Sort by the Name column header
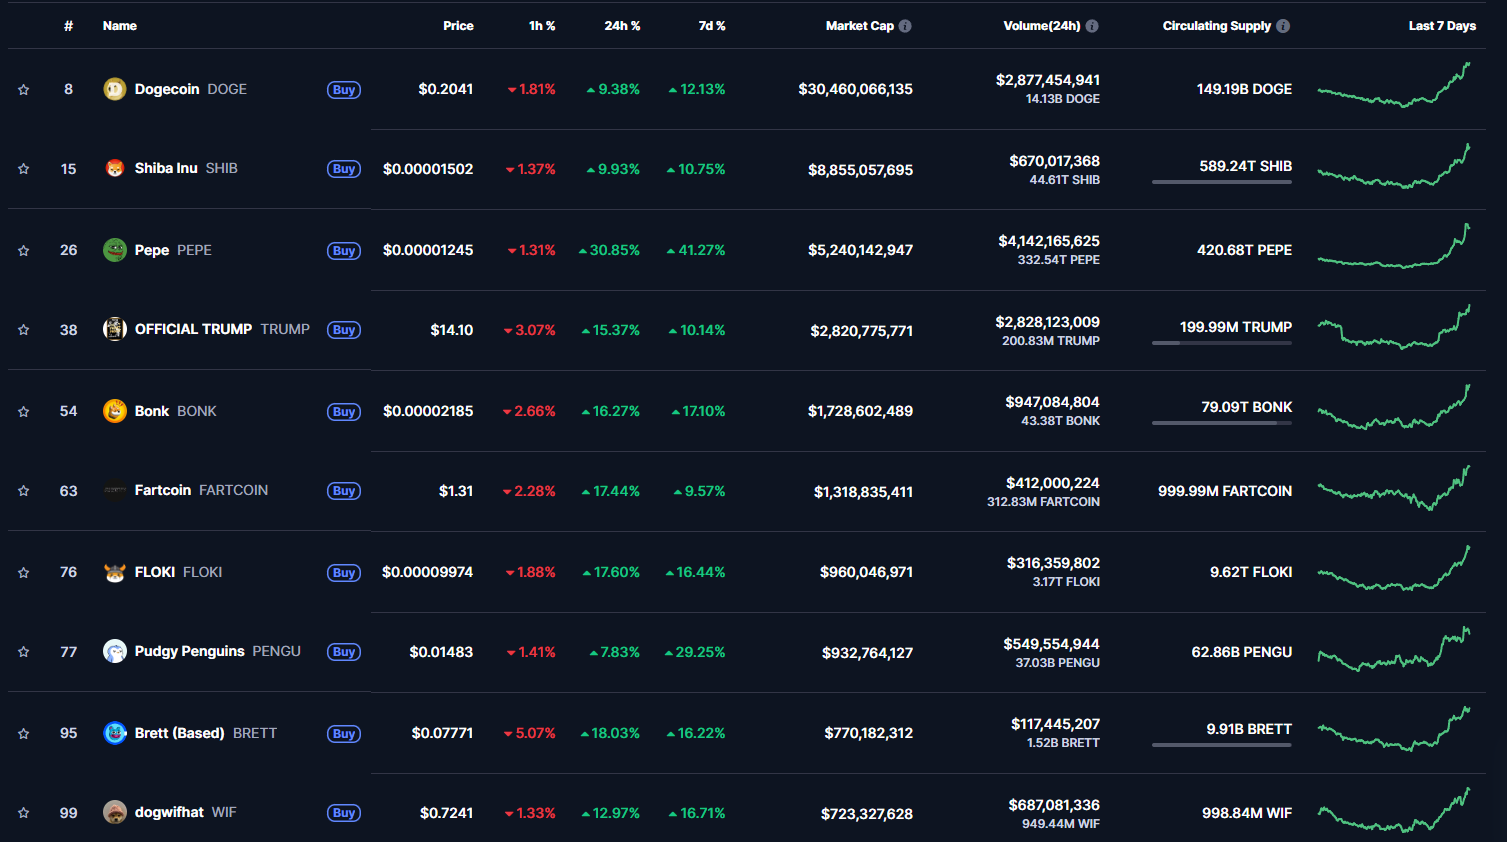1507x842 pixels. click(x=120, y=26)
